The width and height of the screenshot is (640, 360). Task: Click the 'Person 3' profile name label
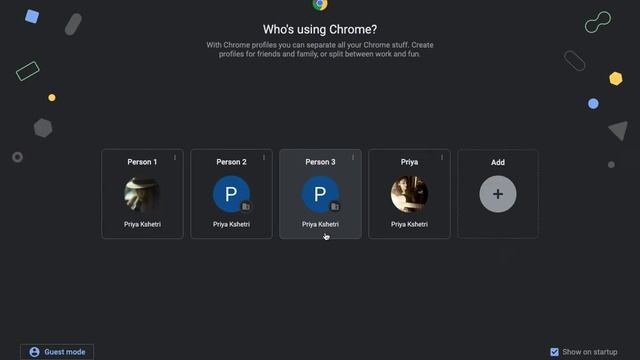coord(320,162)
